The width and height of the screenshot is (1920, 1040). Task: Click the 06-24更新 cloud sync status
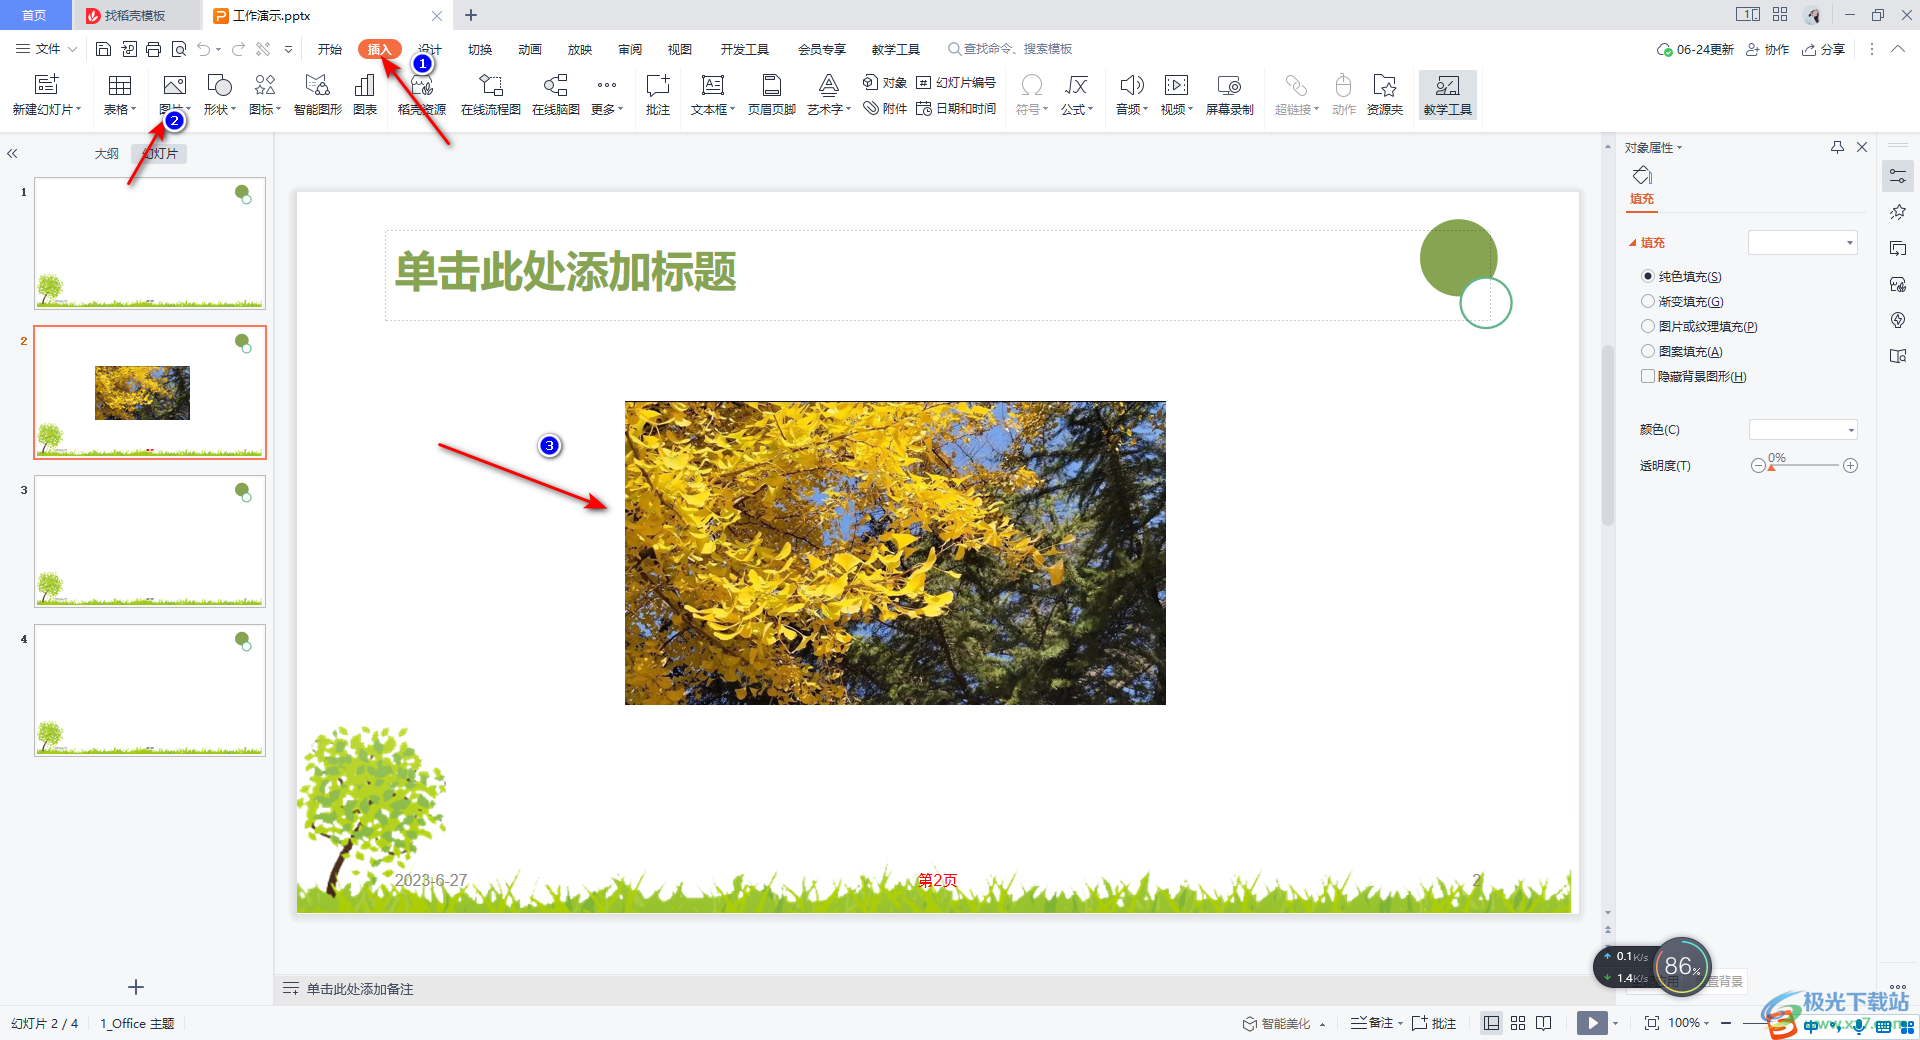pos(1695,49)
